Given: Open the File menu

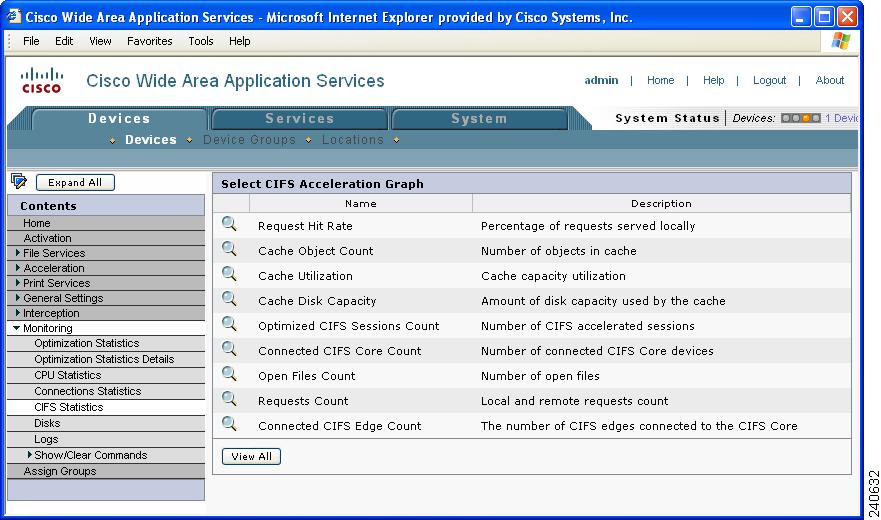Looking at the screenshot, I should click(31, 41).
